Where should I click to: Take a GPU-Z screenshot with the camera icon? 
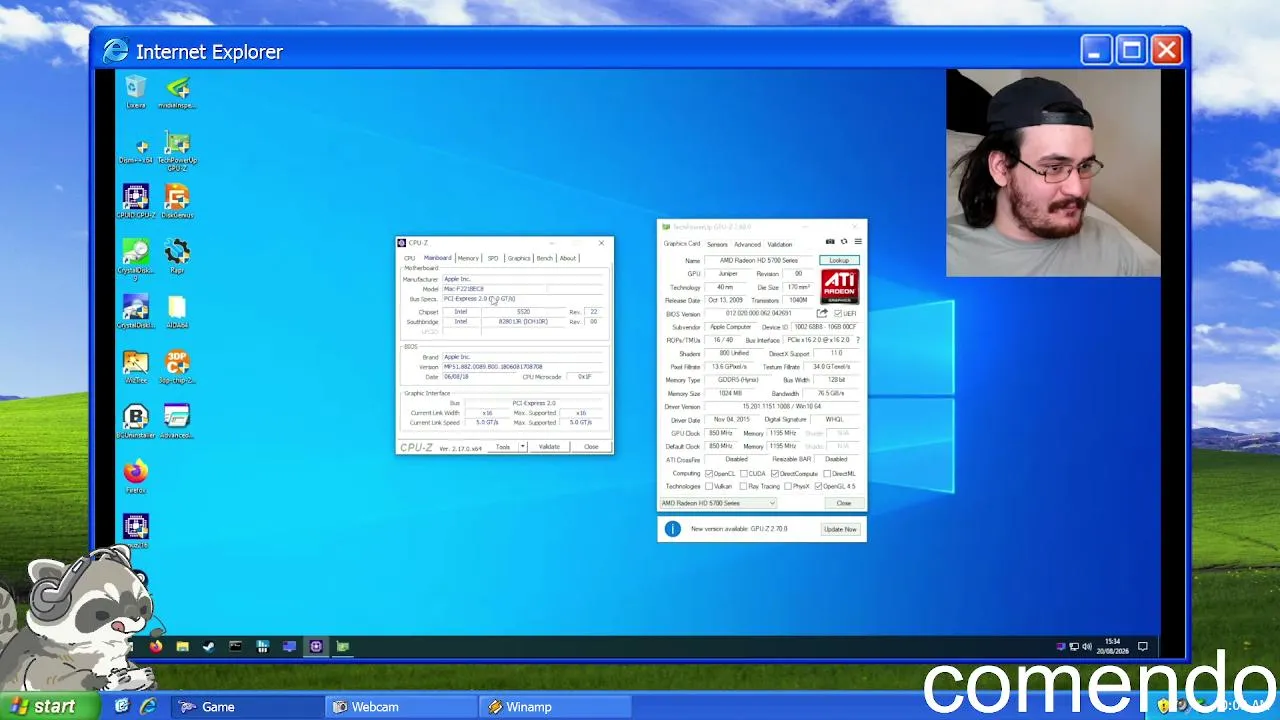830,242
